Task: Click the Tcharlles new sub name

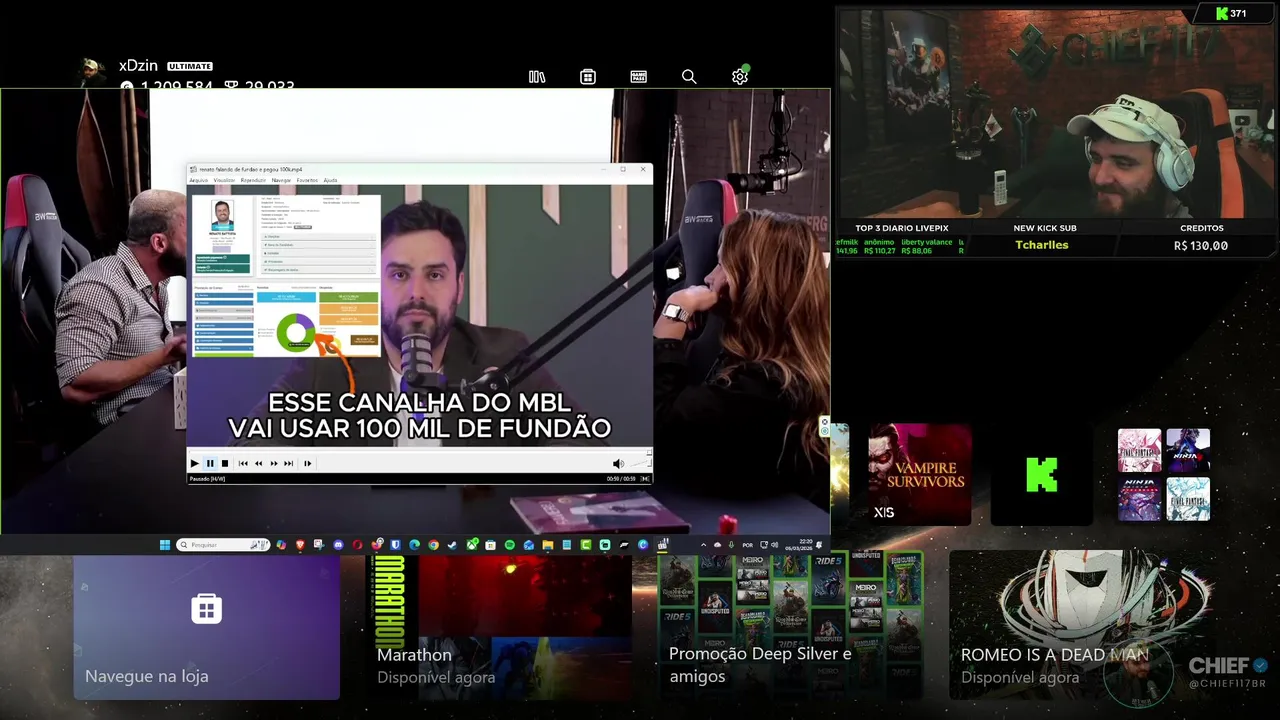Action: (1042, 245)
